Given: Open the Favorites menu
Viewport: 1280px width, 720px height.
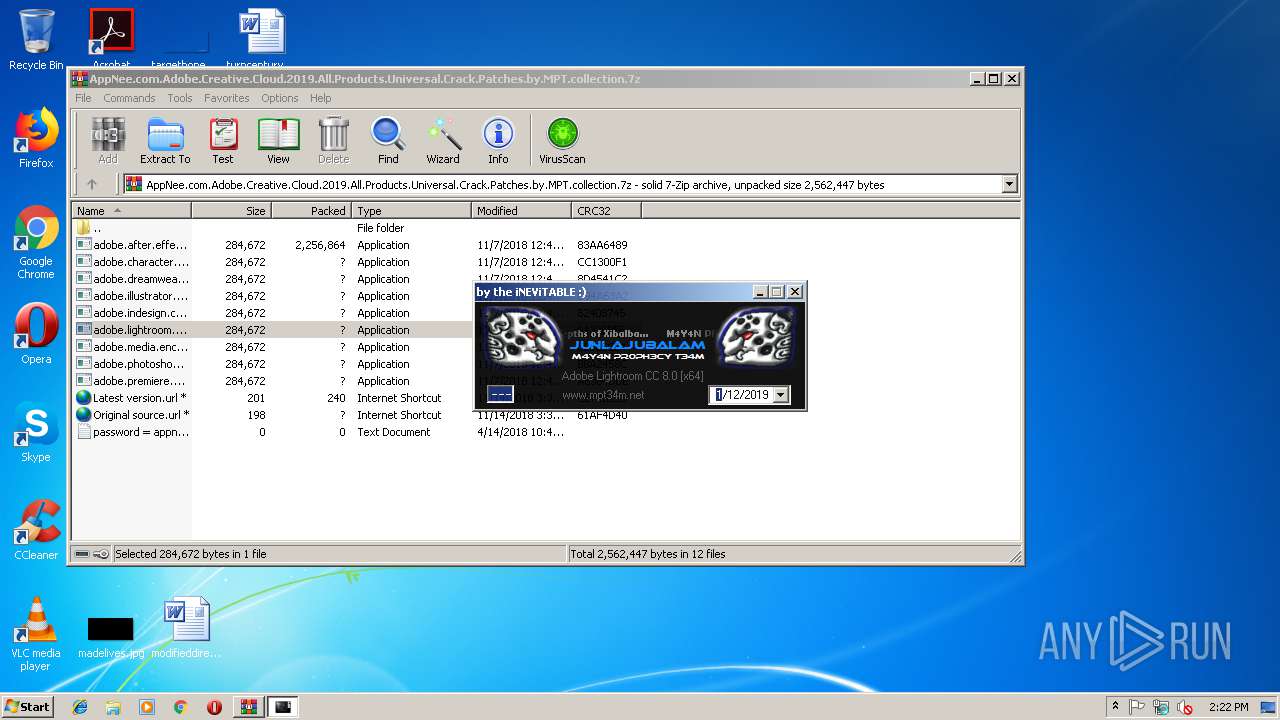Looking at the screenshot, I should [x=227, y=98].
